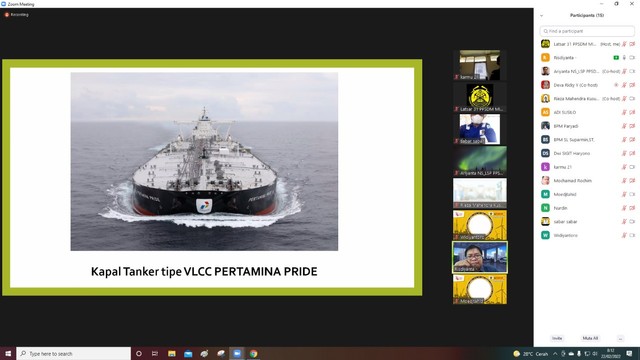This screenshot has width=640, height=360.
Task: Click the Invite button
Action: [x=557, y=338]
